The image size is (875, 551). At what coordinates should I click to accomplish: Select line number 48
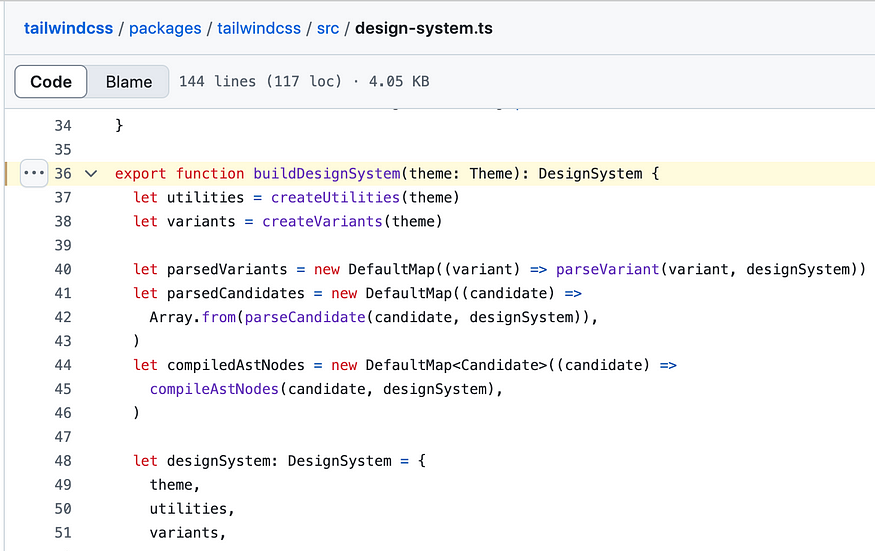(63, 461)
